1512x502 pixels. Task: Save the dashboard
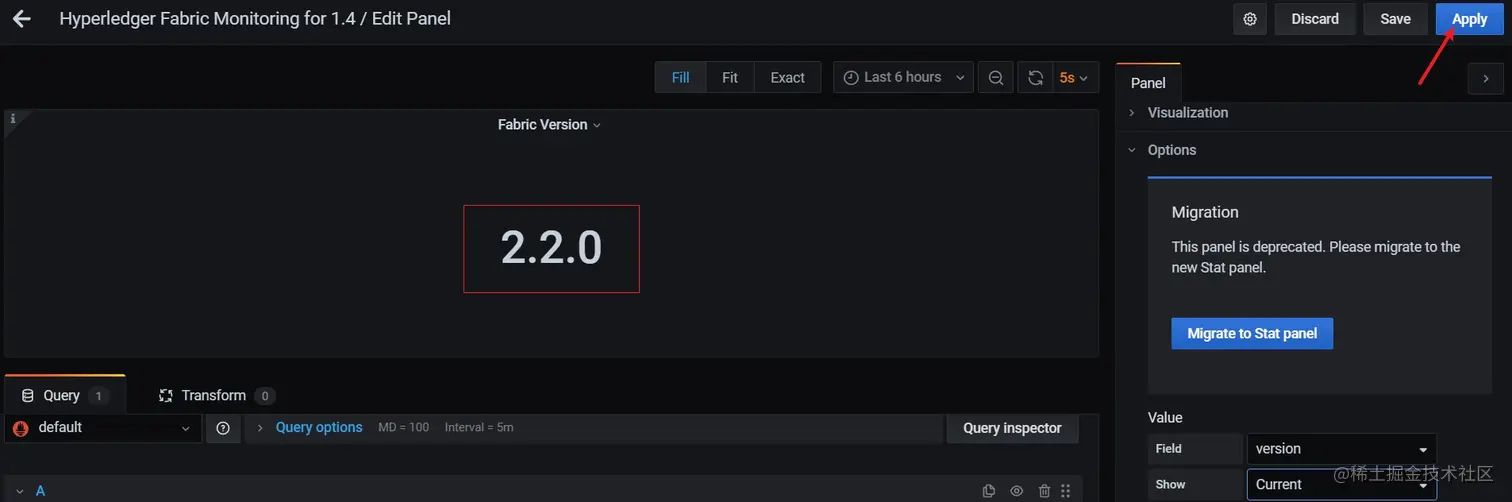(1395, 19)
